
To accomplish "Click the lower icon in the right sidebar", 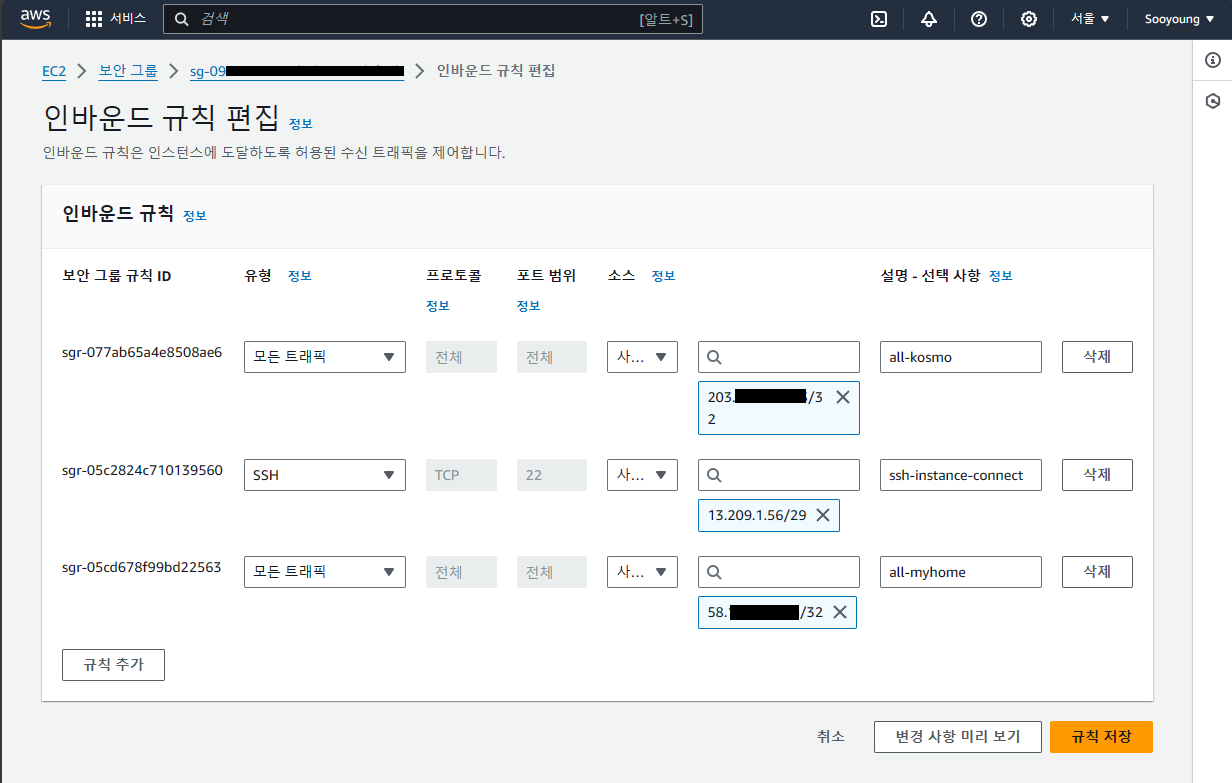I will pos(1211,100).
